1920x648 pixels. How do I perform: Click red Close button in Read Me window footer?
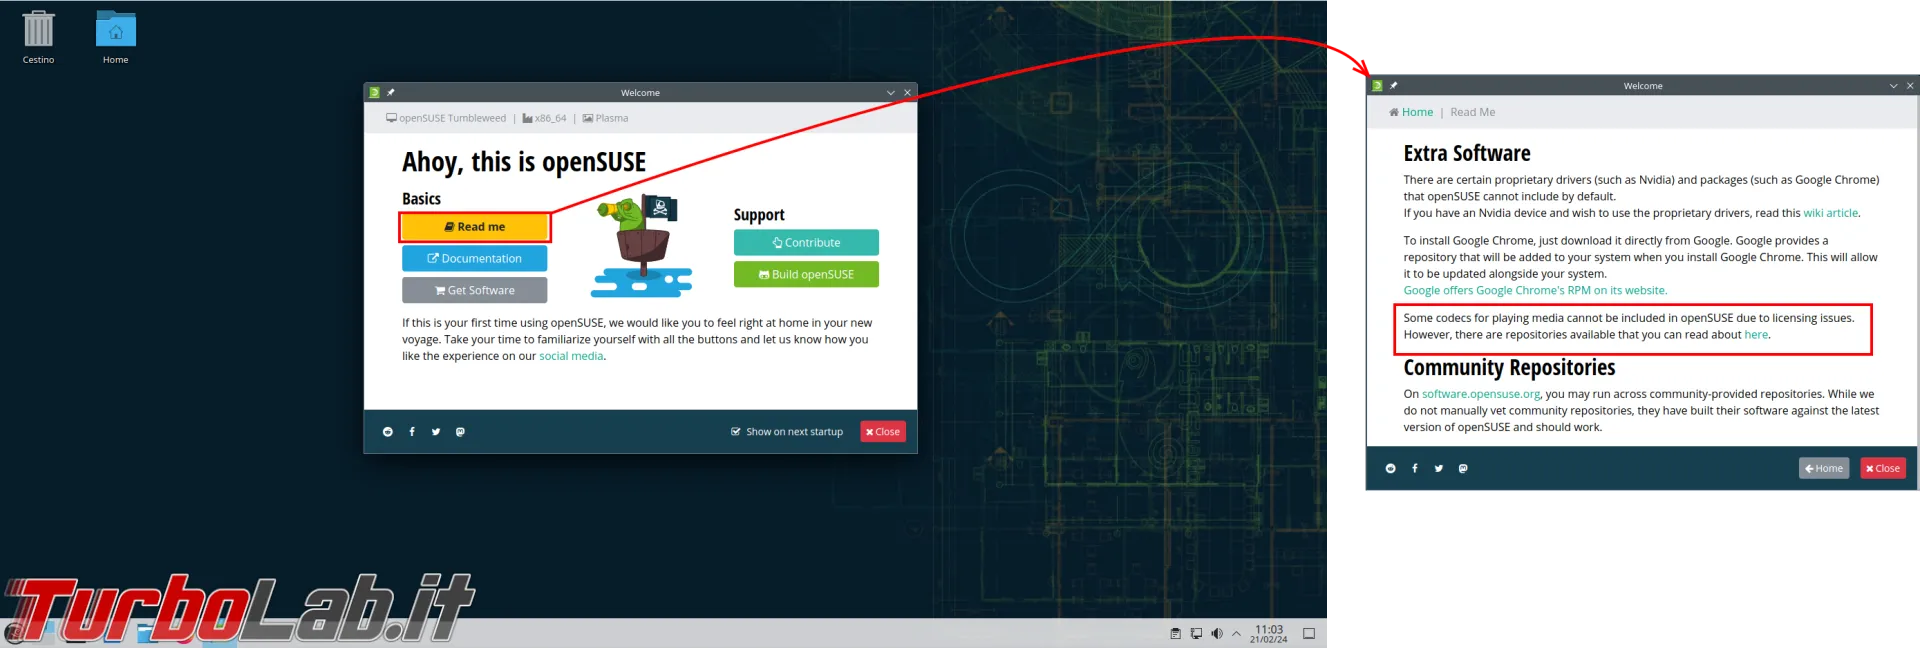pos(1883,468)
